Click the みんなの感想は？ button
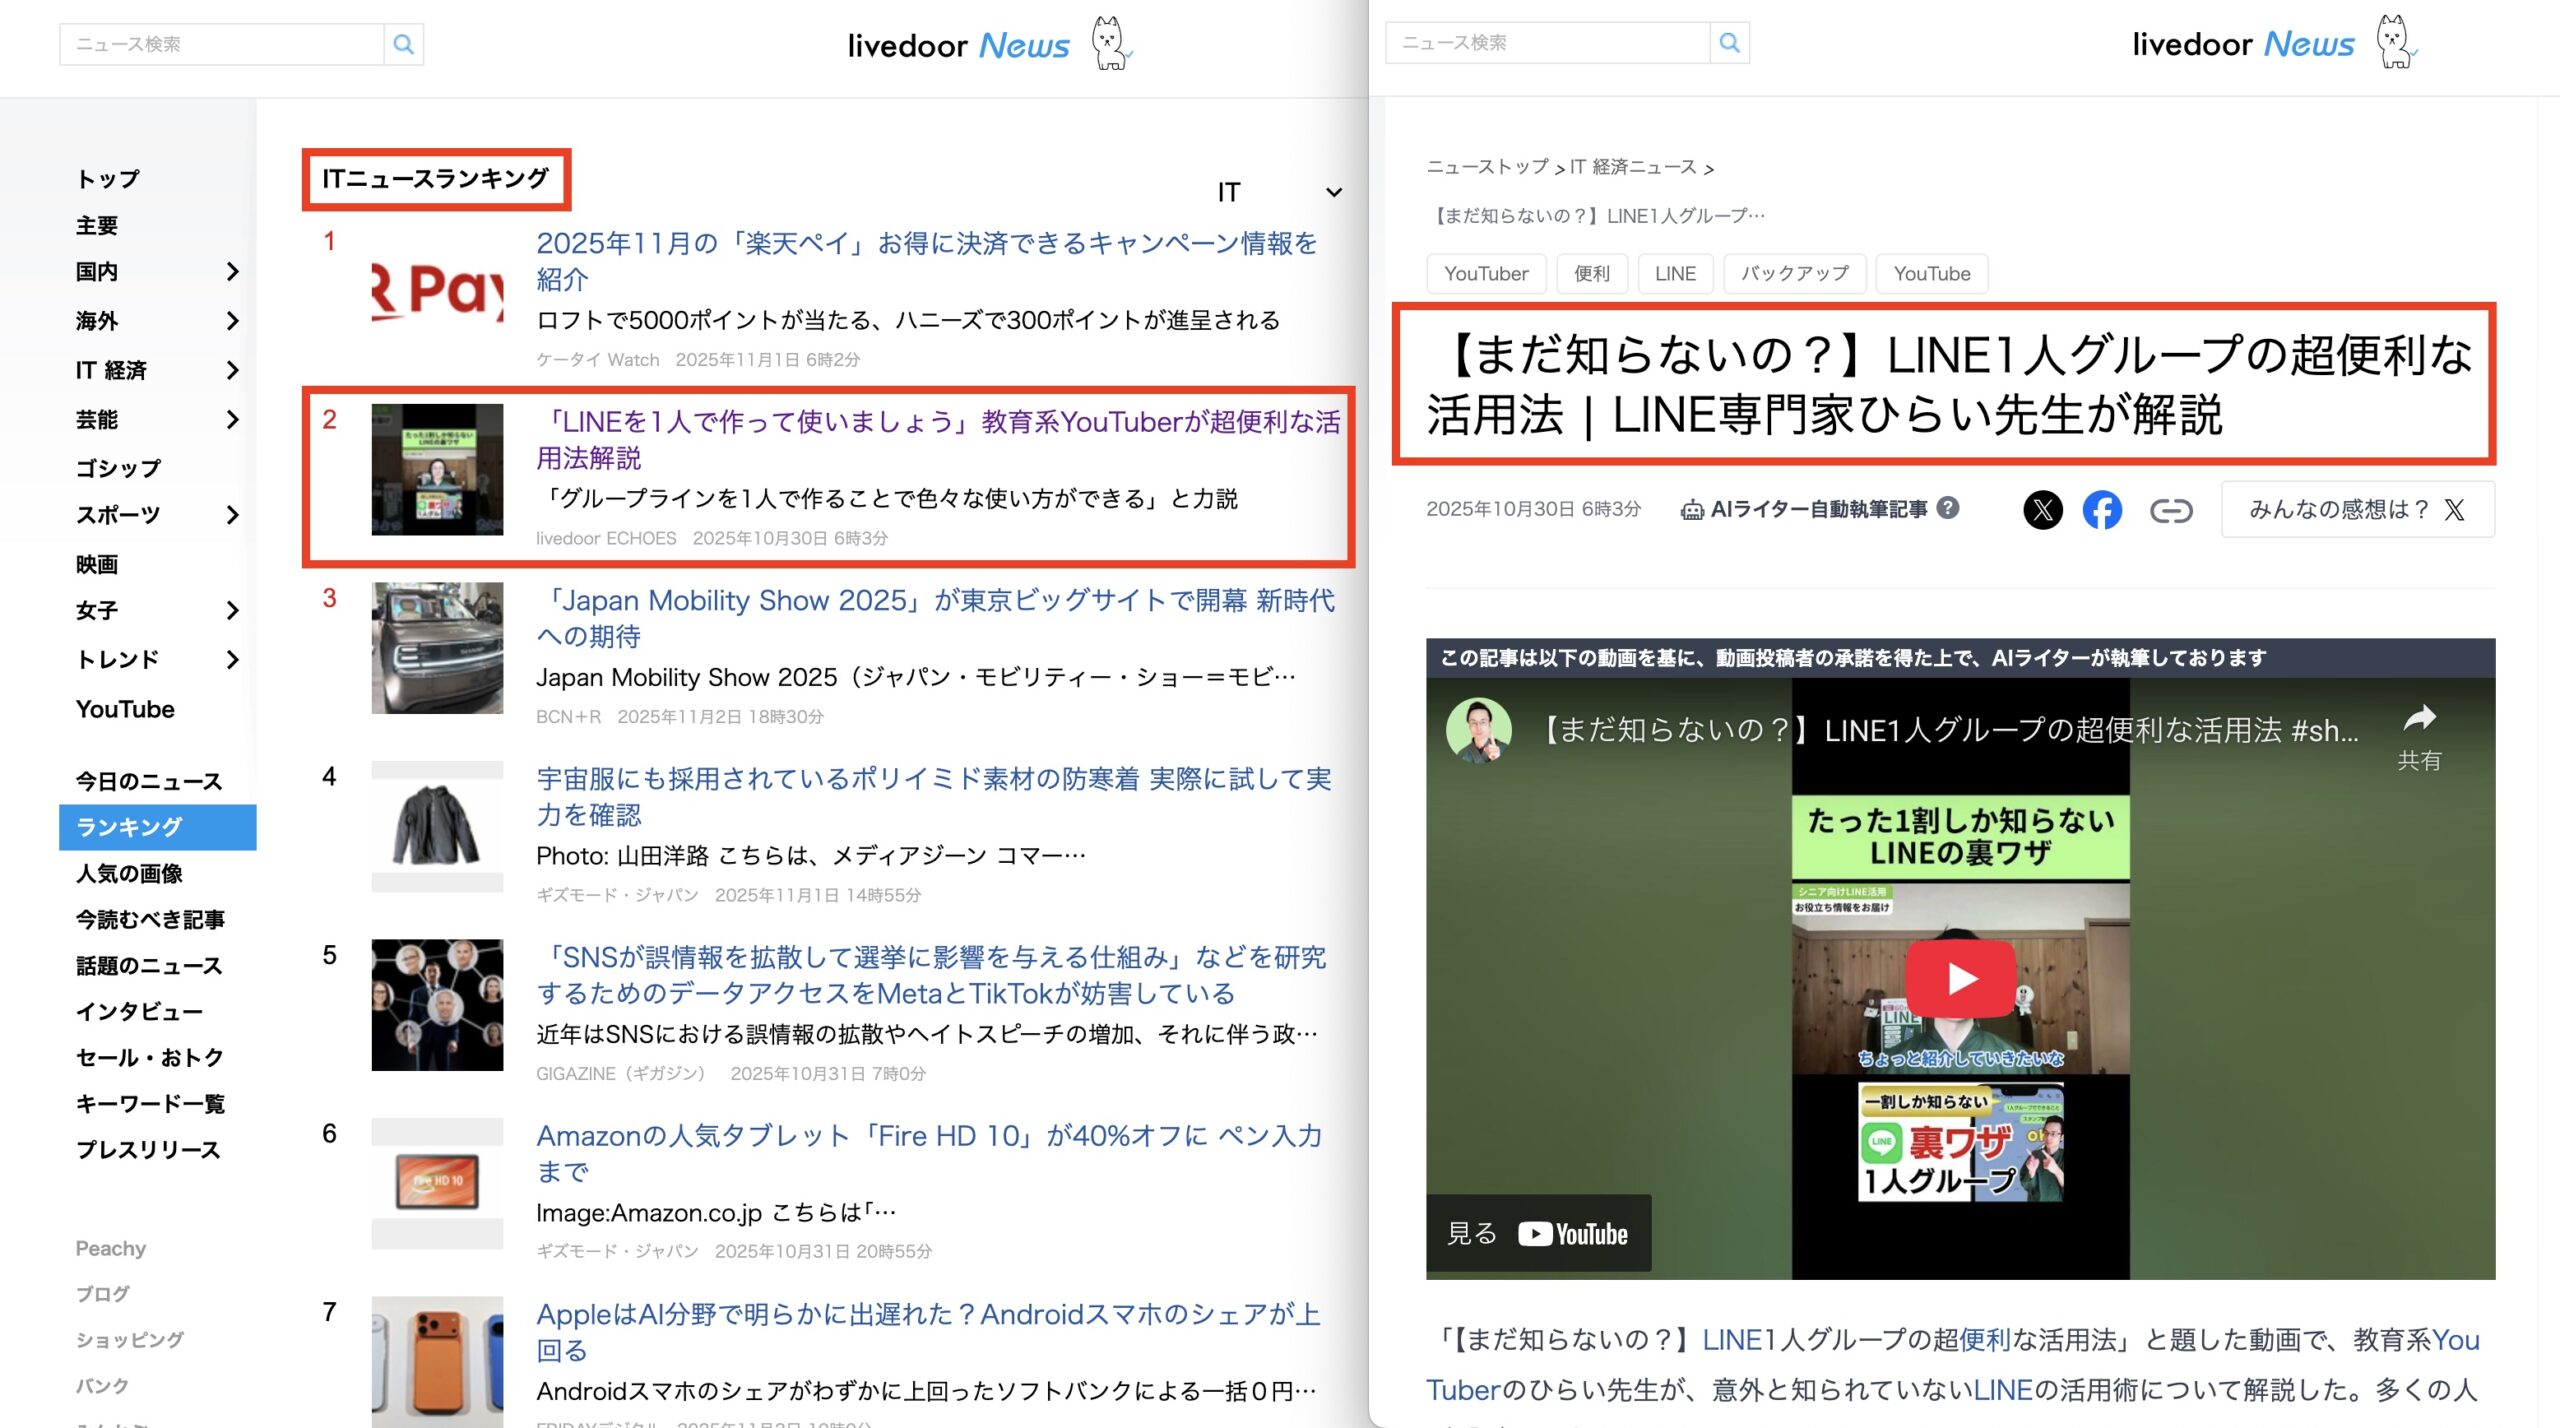The width and height of the screenshot is (2560, 1428). (2357, 510)
